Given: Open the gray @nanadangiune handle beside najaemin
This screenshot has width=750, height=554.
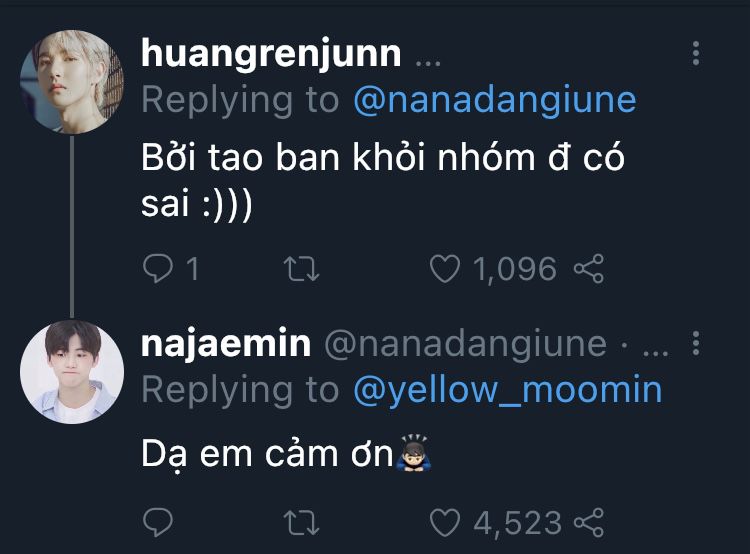Looking at the screenshot, I should 465,344.
